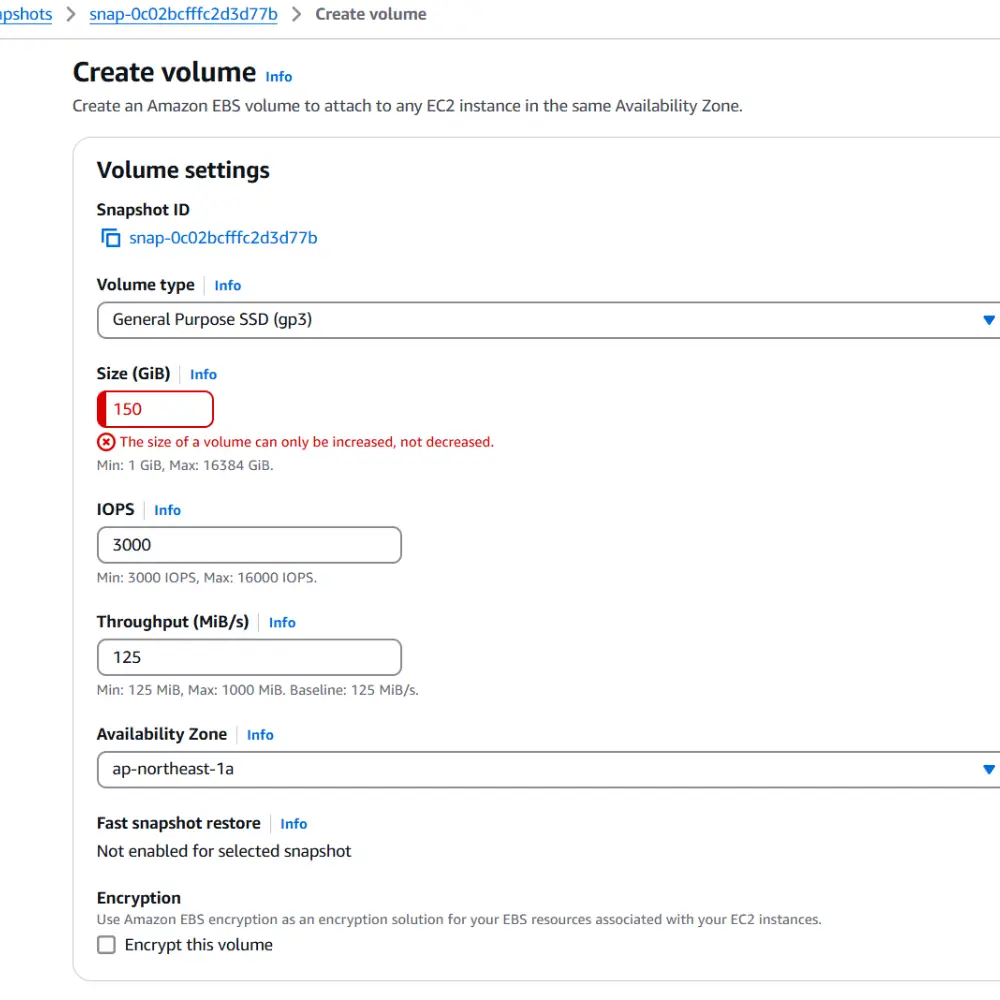Focus the Size (GiB) field showing 150
The height and width of the screenshot is (1000, 1000).
pyautogui.click(x=160, y=409)
